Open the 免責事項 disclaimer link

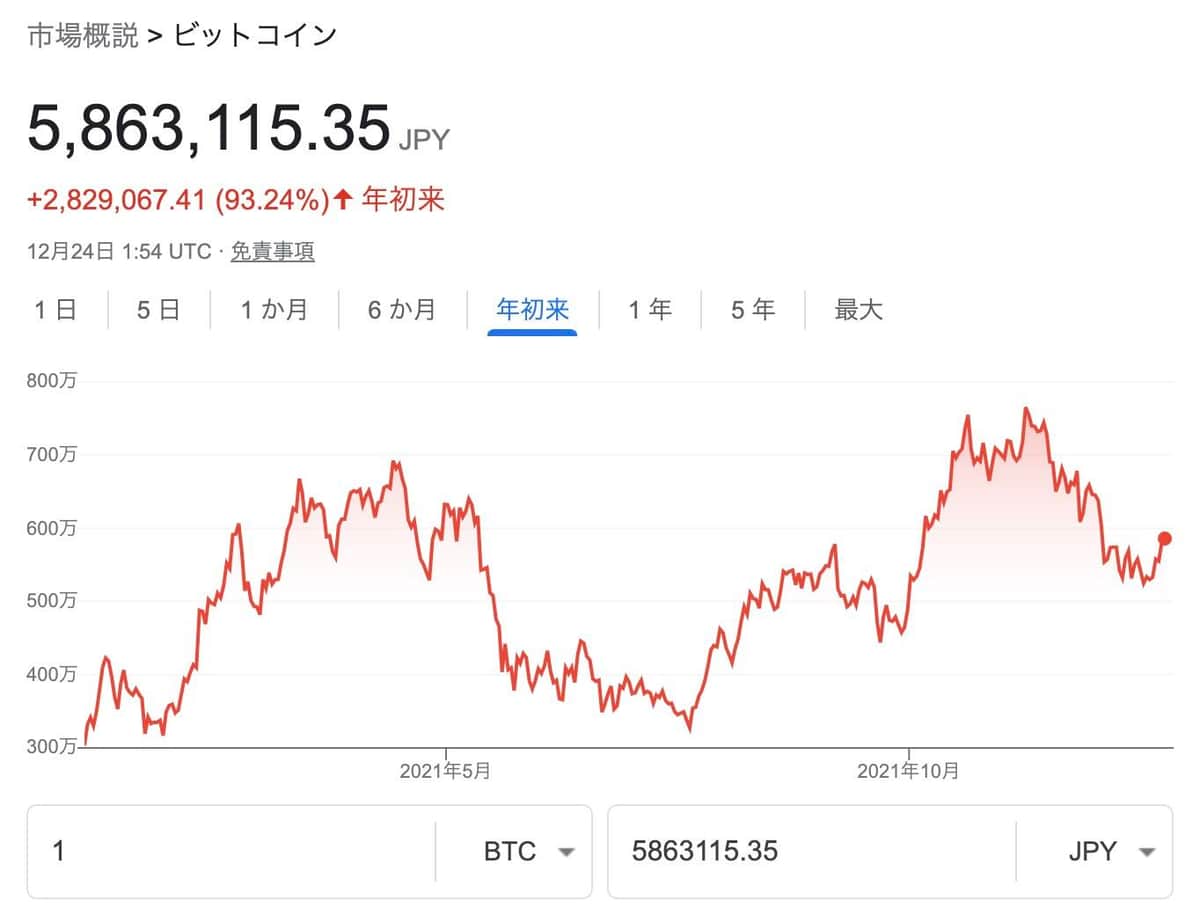click(272, 252)
